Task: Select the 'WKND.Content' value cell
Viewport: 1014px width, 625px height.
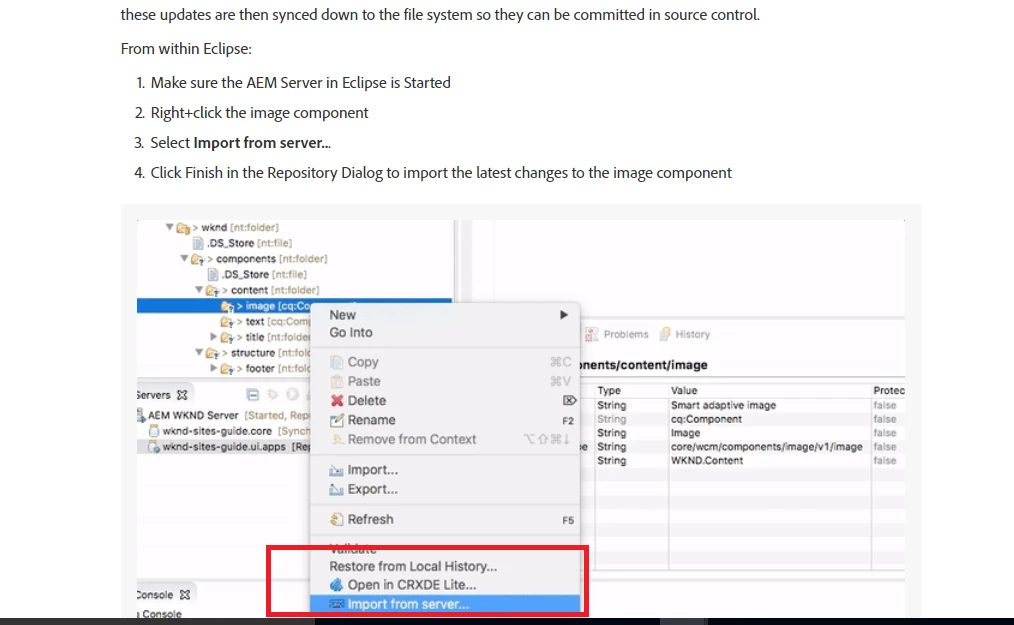Action: click(x=707, y=461)
